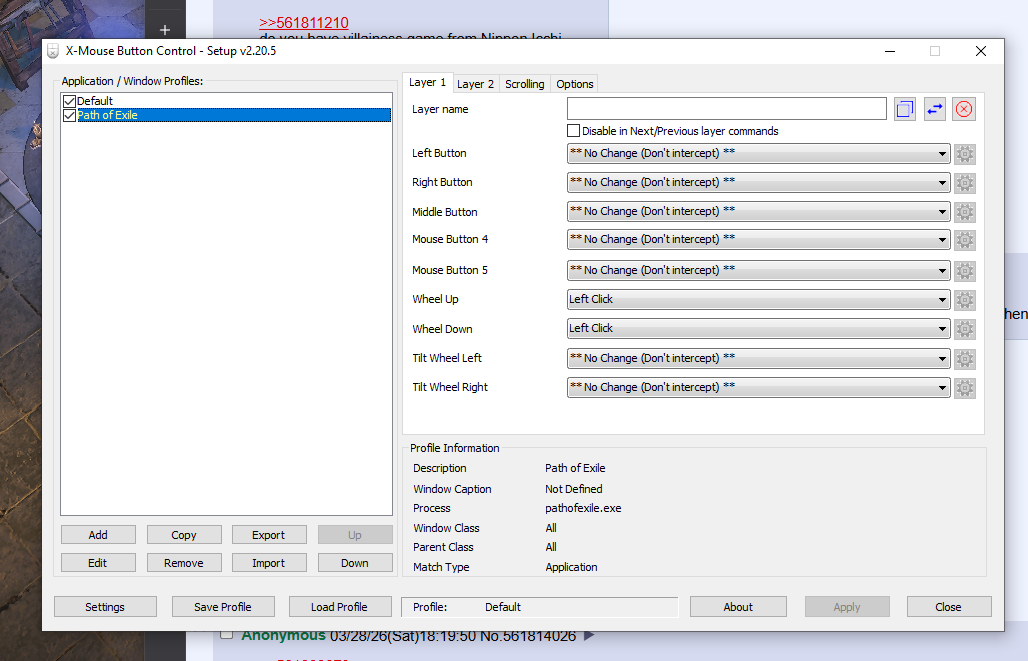Click the Default profile name field
The image size is (1028, 661).
[540, 607]
